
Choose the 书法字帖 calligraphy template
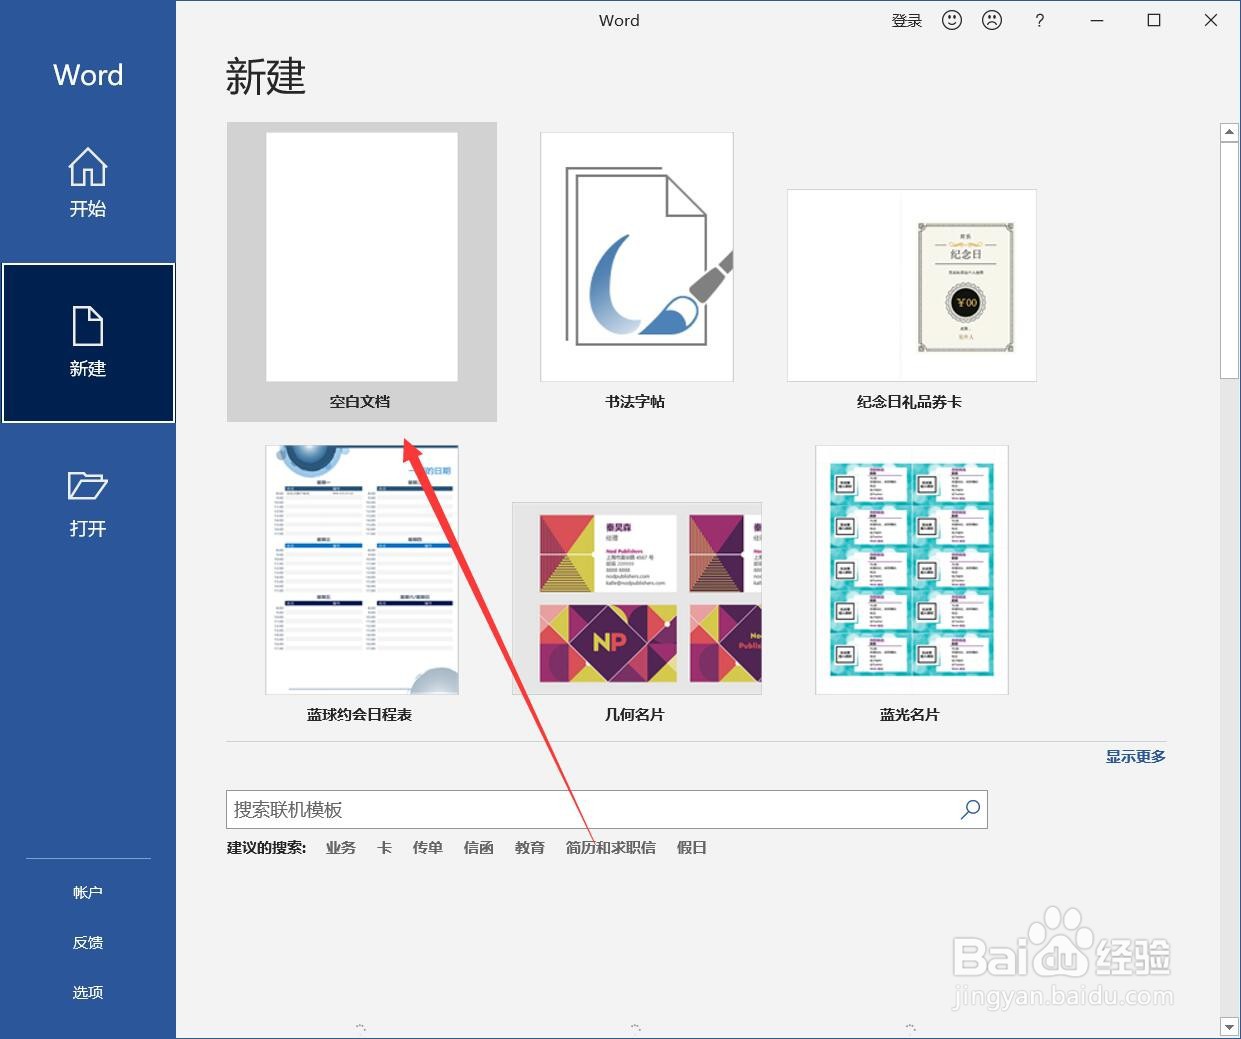636,272
